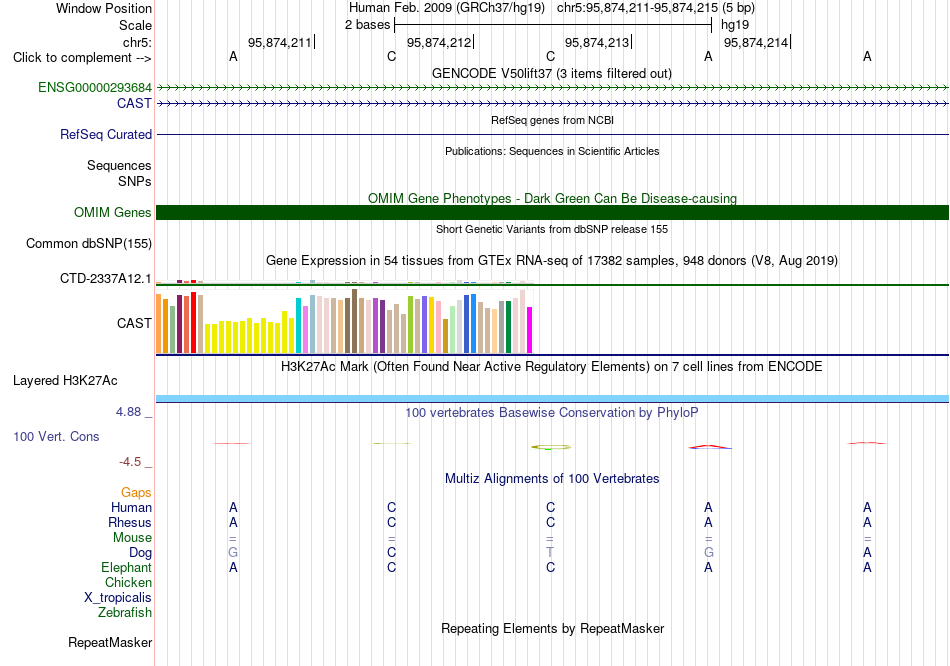Click the SNPs label under Sequences

[135, 181]
